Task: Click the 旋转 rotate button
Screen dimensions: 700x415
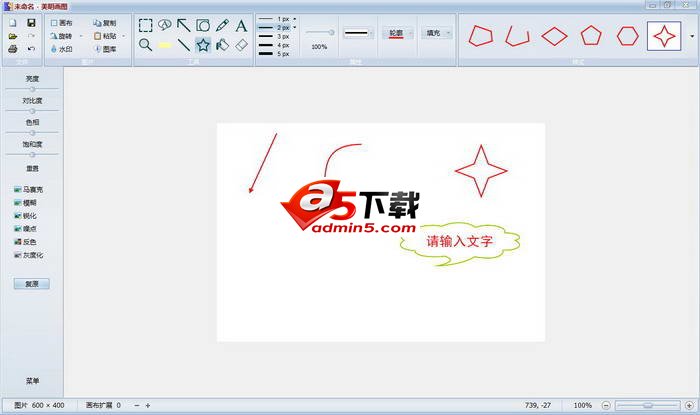Action: (62, 36)
